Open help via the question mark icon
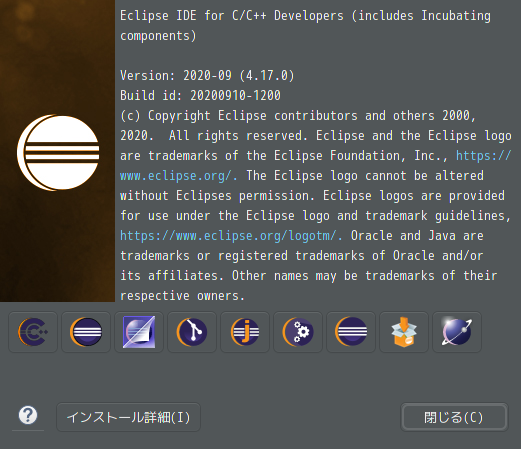The width and height of the screenshot is (521, 449). [28, 415]
